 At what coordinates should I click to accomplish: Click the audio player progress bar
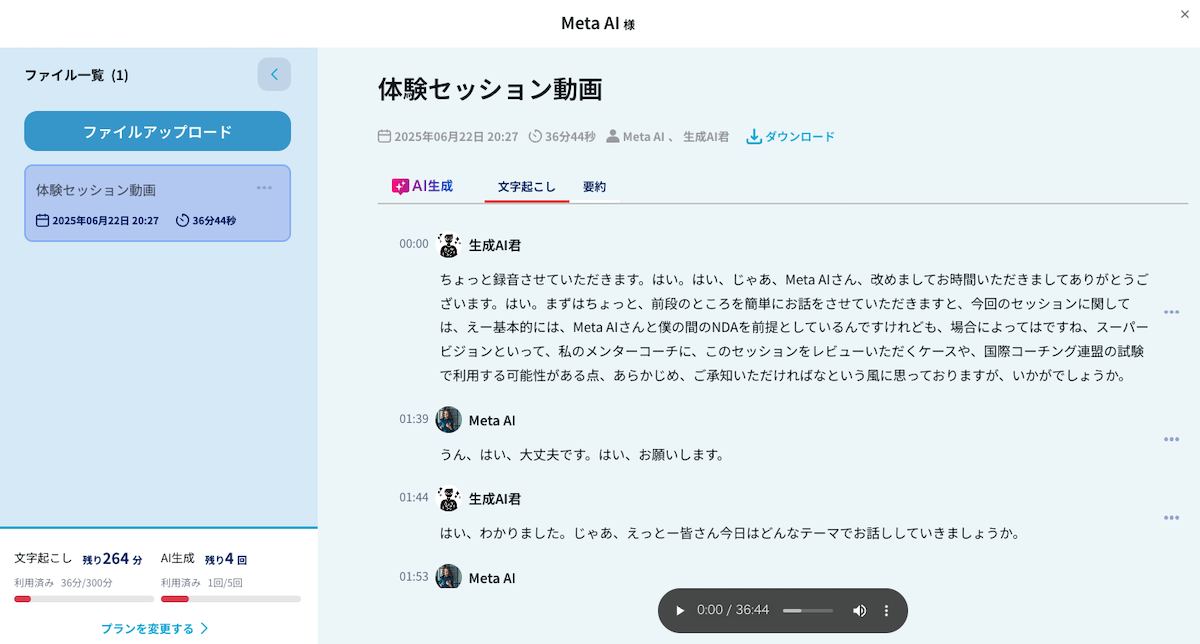click(808, 610)
